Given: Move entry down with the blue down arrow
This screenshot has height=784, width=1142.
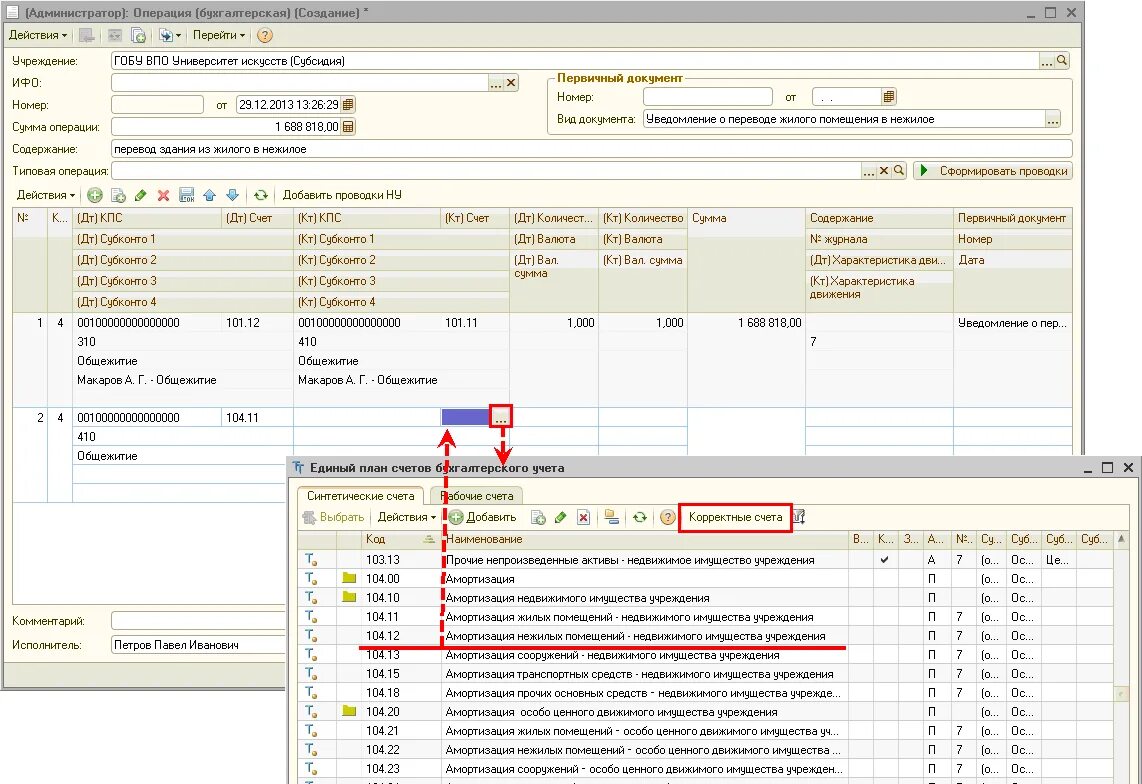Looking at the screenshot, I should [232, 195].
